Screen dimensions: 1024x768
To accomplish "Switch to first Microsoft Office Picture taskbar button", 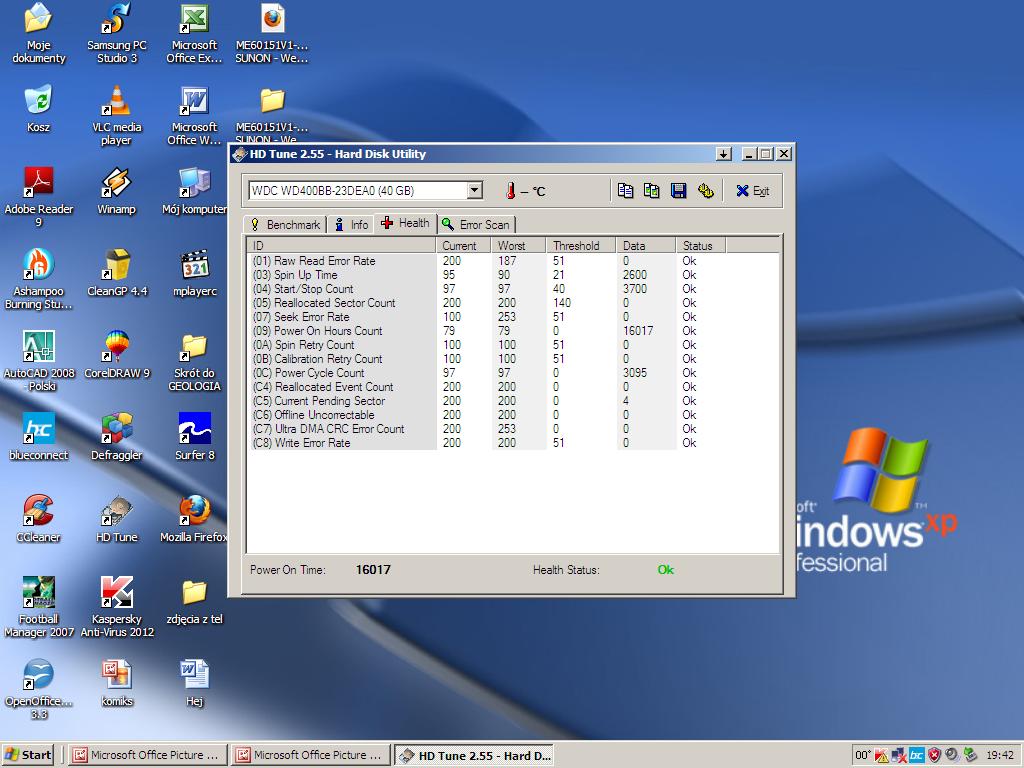I will [148, 755].
